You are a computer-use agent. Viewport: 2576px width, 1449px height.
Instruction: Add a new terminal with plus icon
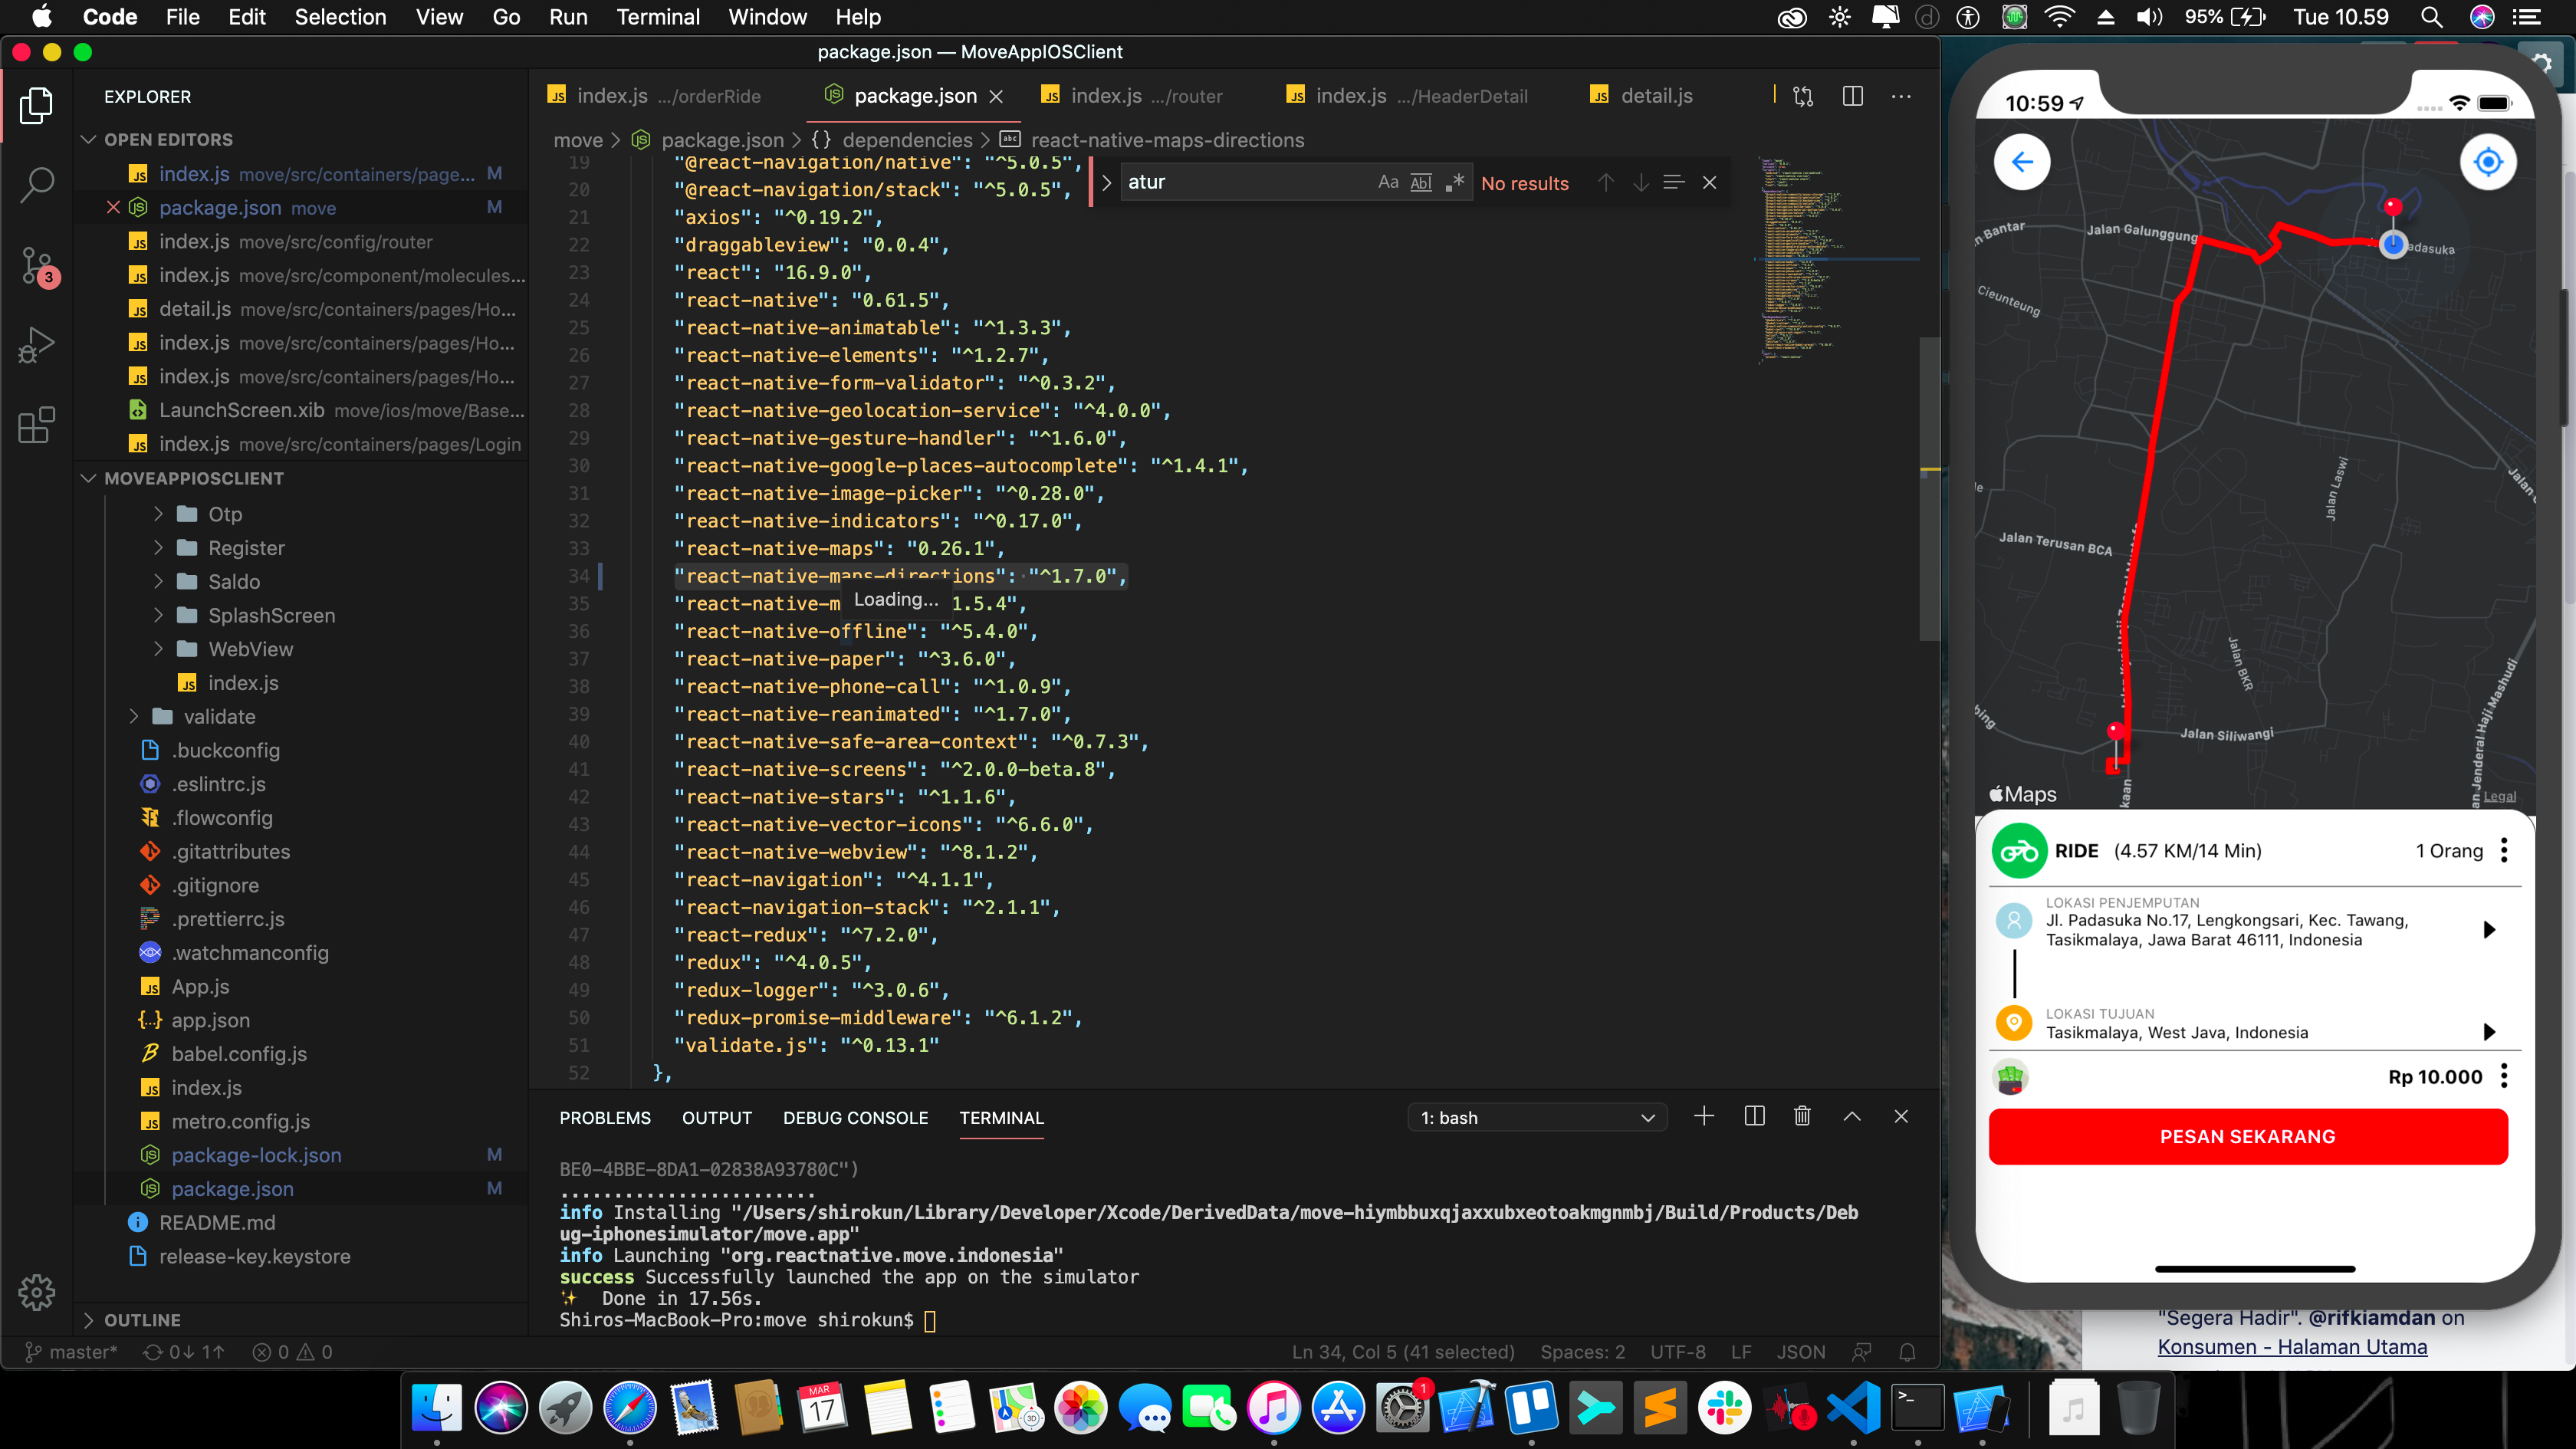click(x=1704, y=1117)
